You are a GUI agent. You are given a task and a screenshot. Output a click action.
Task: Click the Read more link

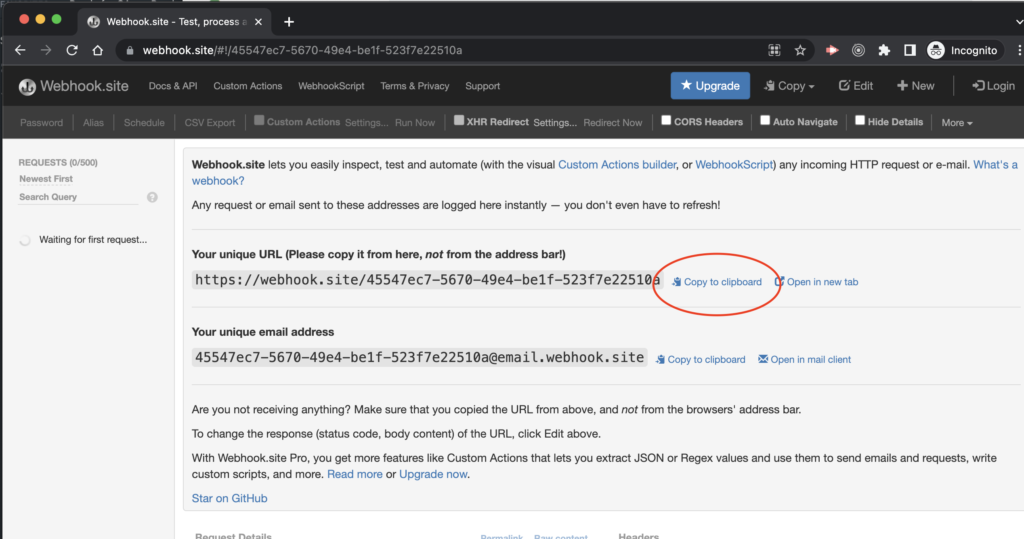(x=355, y=474)
